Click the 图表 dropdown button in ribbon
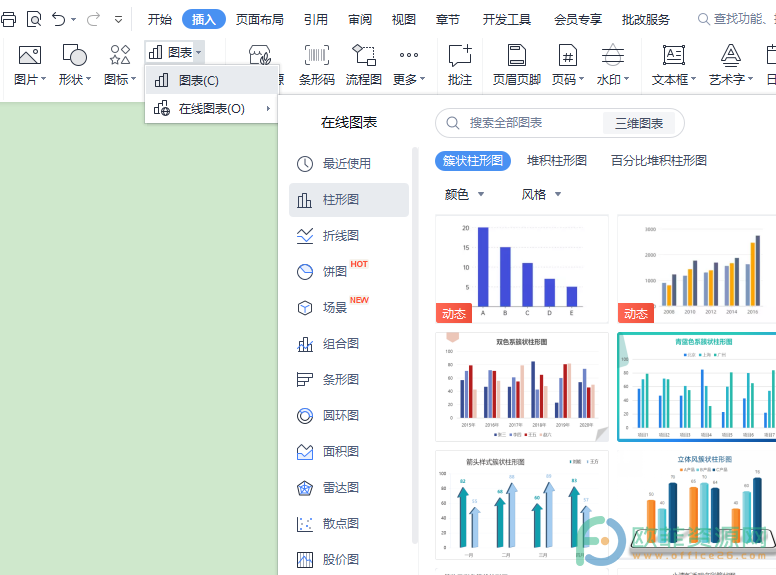The image size is (776, 575). [x=175, y=52]
